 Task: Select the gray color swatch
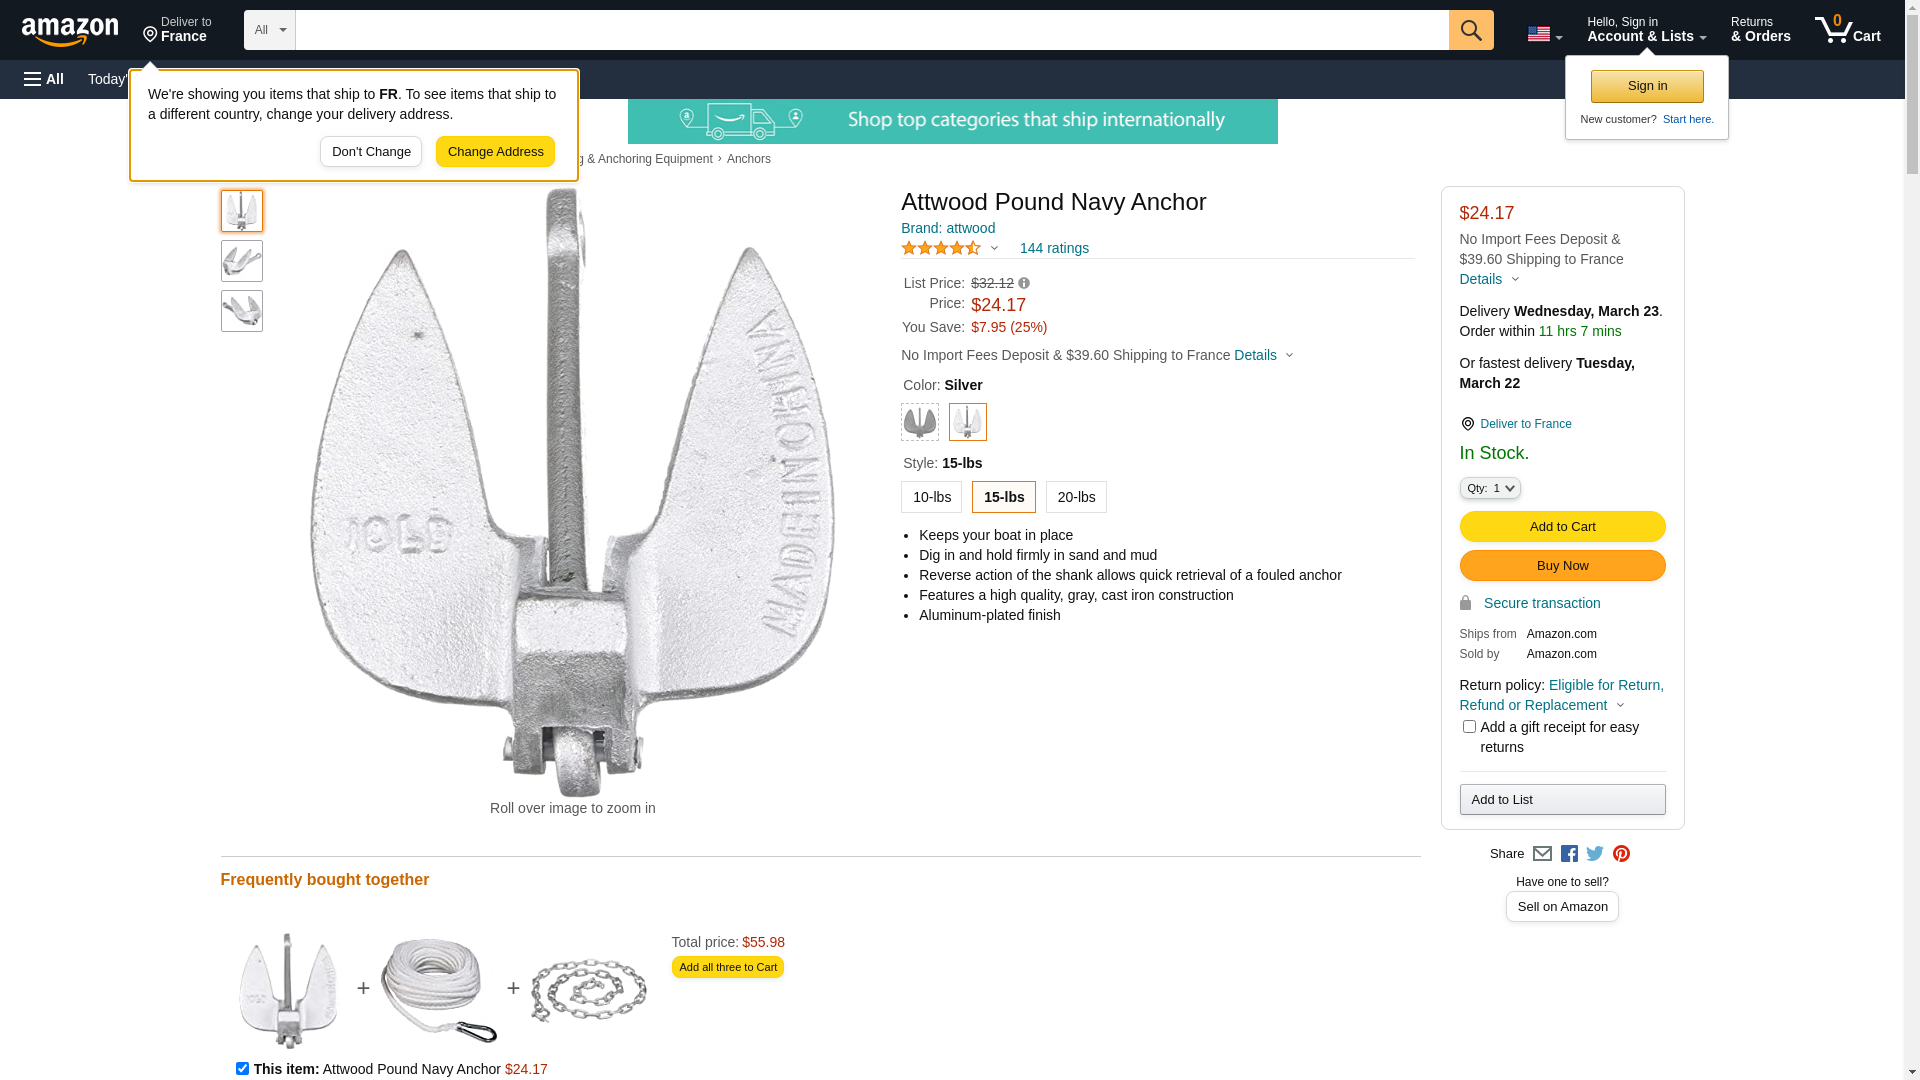(x=920, y=422)
